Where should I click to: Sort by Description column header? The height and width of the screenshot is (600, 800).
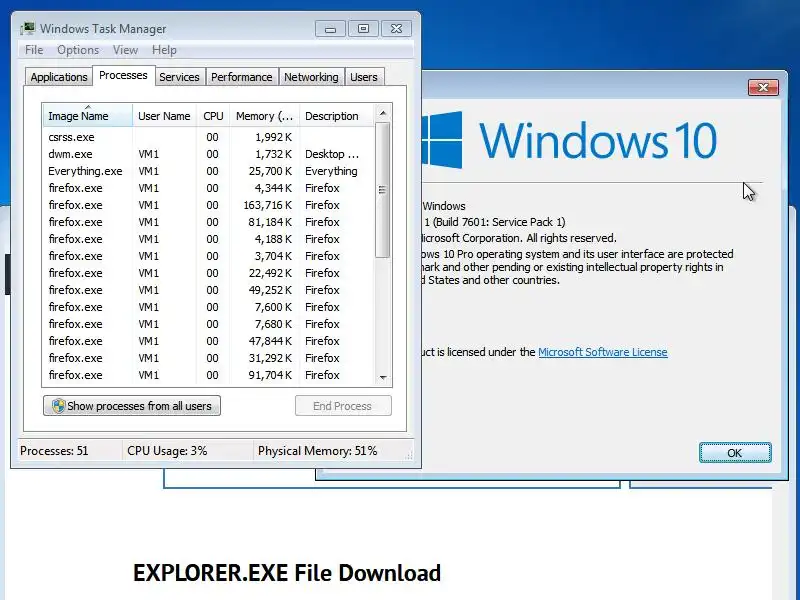tap(337, 116)
